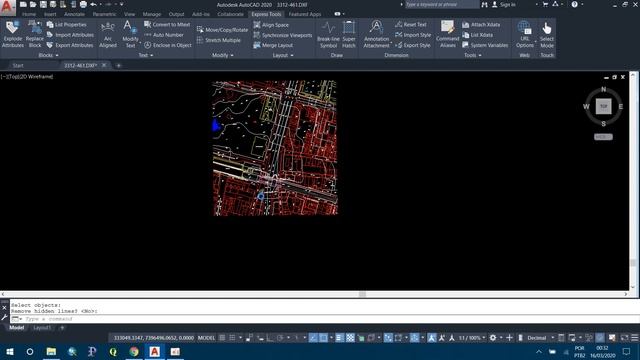Select the Reset Text tool
Screen dimensions: 640x360
click(411, 24)
